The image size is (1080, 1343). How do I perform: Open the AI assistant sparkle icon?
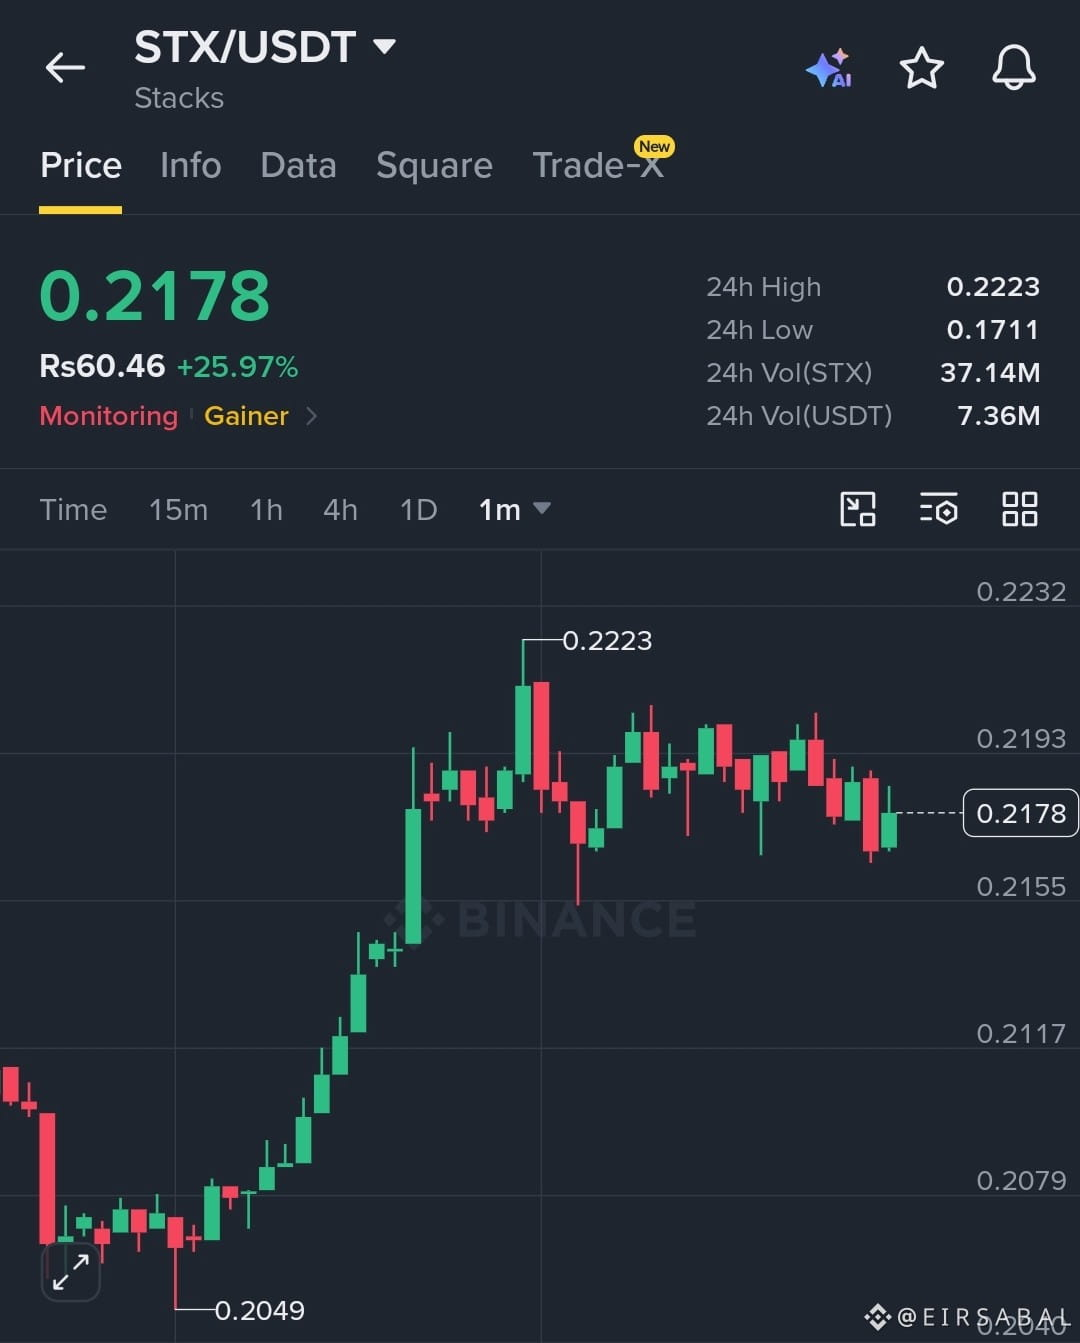829,68
